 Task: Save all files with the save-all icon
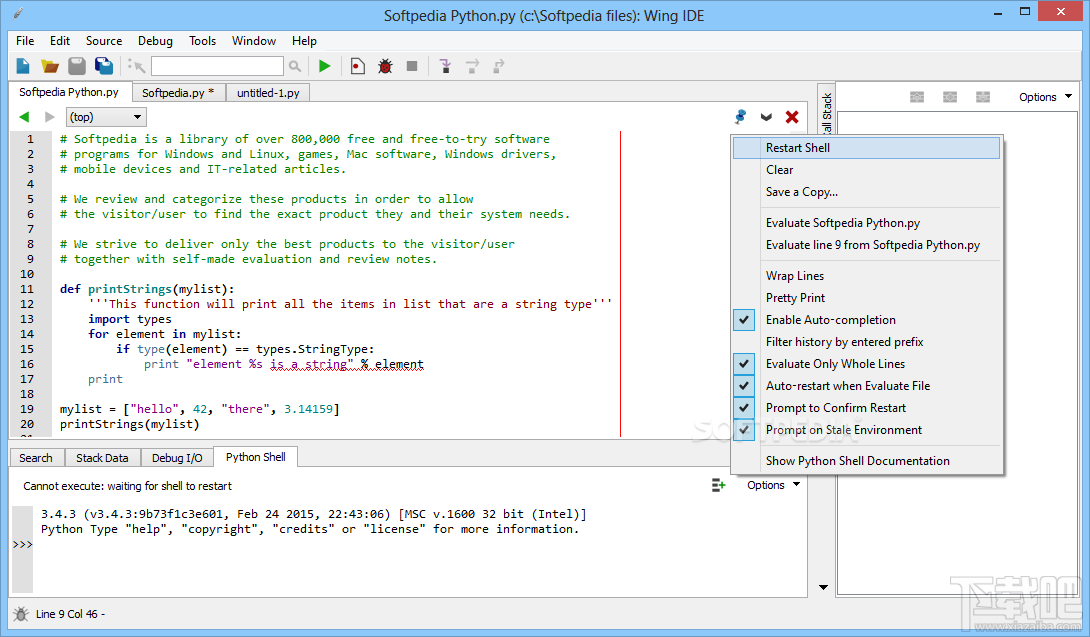tap(105, 65)
